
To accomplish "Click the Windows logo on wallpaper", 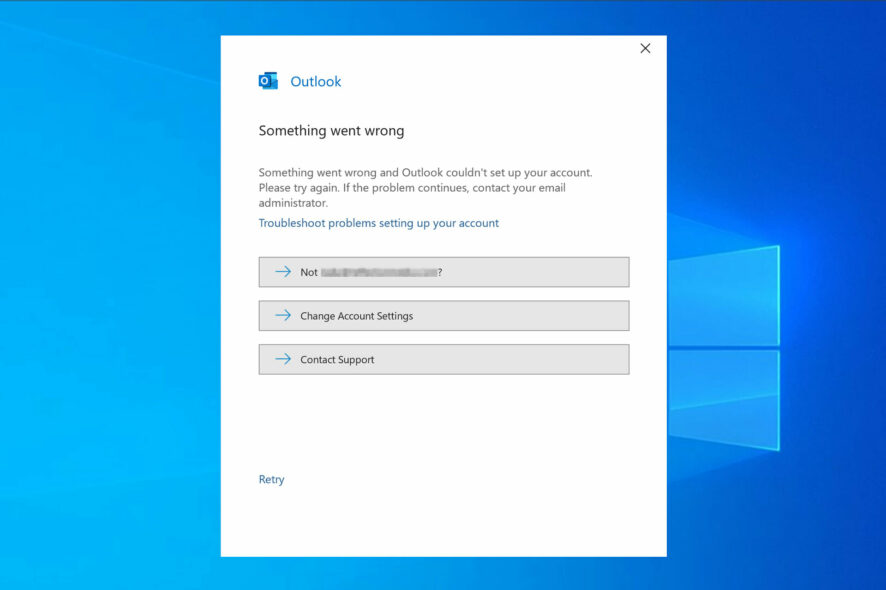I will click(724, 348).
